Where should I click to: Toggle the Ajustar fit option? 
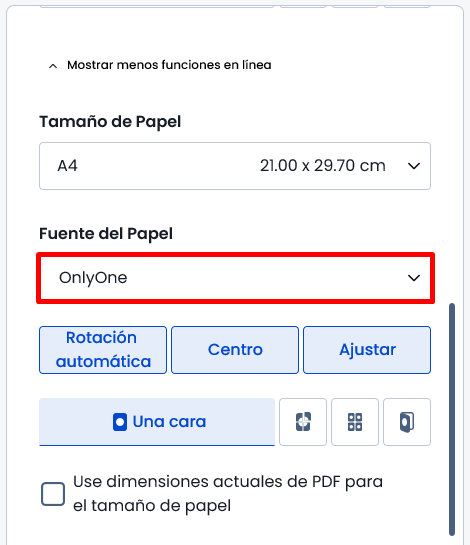367,350
